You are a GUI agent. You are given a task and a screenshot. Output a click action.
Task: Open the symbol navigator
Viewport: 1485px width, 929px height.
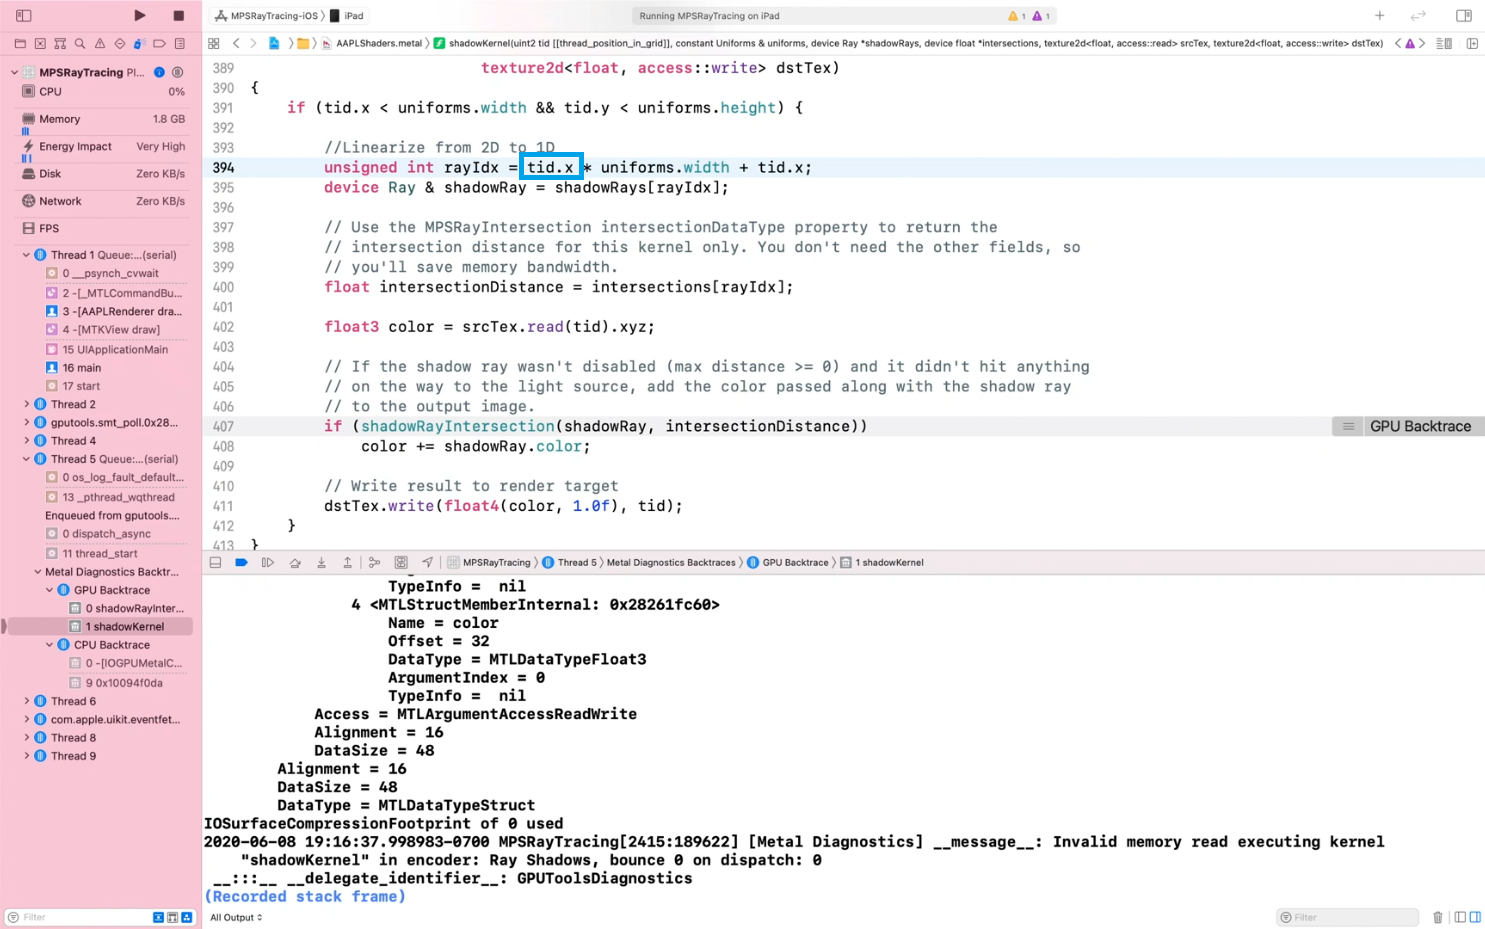tap(60, 44)
